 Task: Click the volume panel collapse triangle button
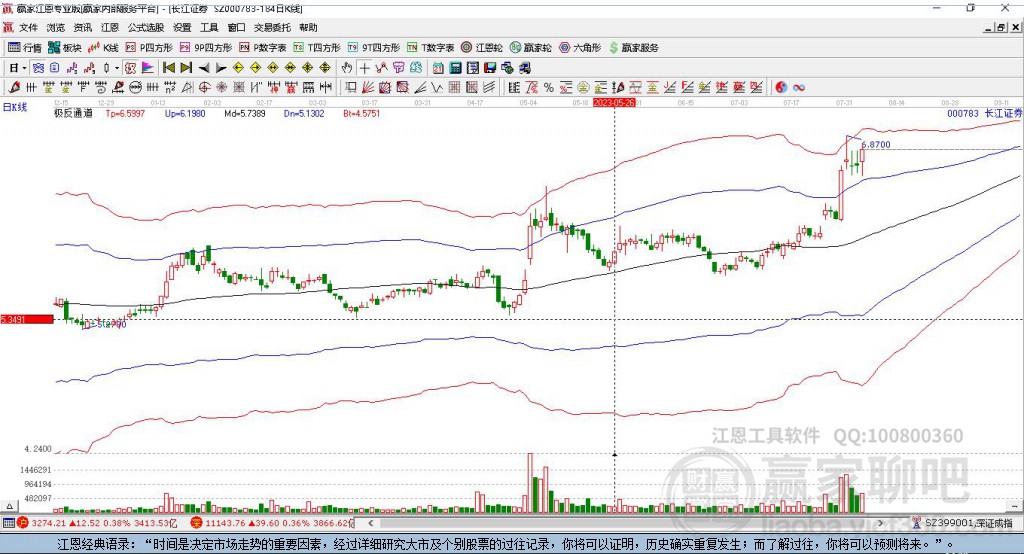(9, 506)
